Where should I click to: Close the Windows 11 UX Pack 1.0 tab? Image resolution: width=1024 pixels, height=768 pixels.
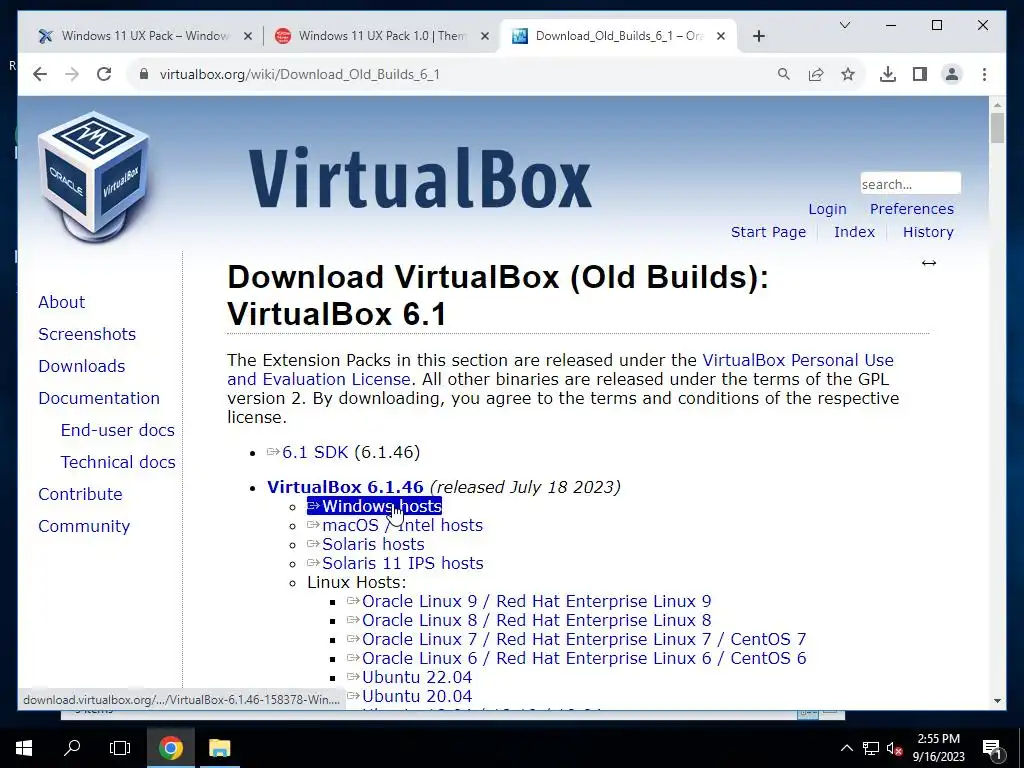(485, 37)
